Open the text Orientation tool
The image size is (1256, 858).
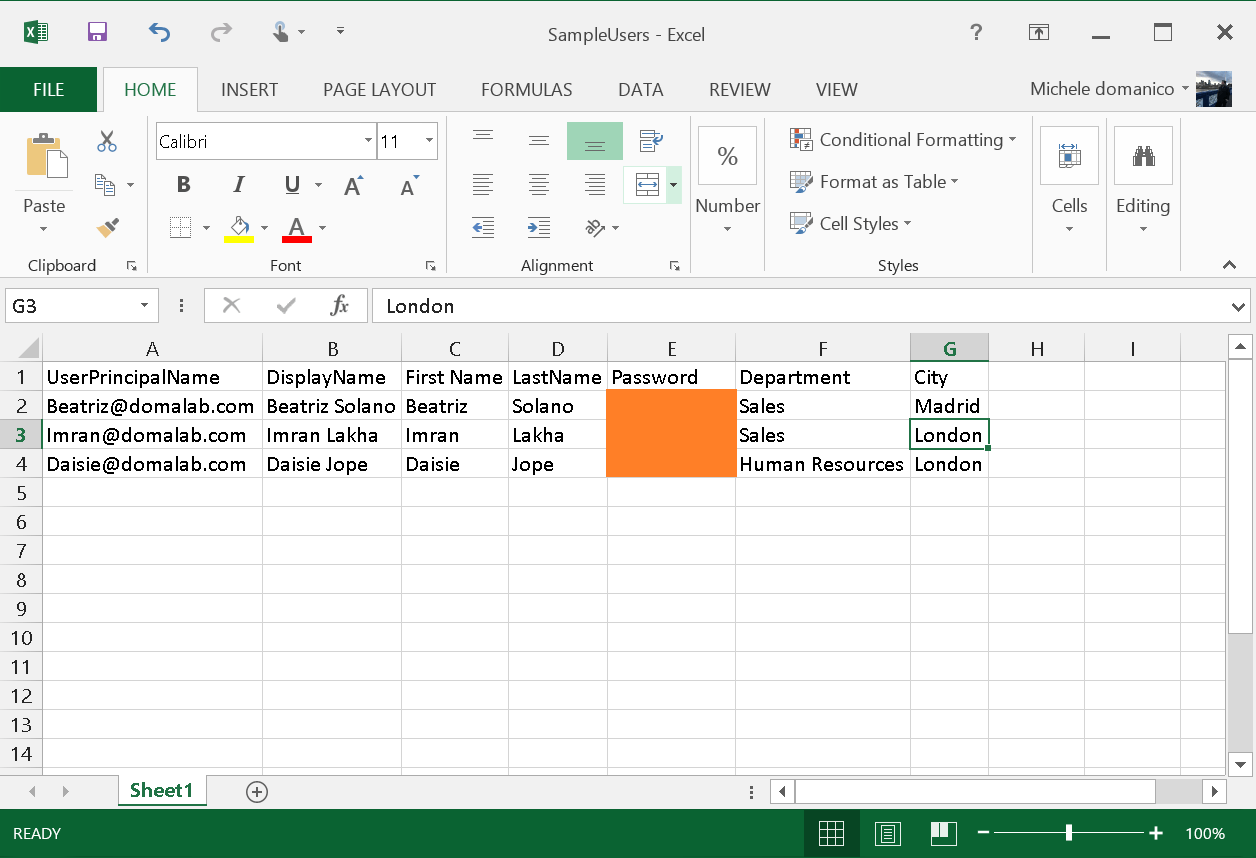(x=596, y=228)
